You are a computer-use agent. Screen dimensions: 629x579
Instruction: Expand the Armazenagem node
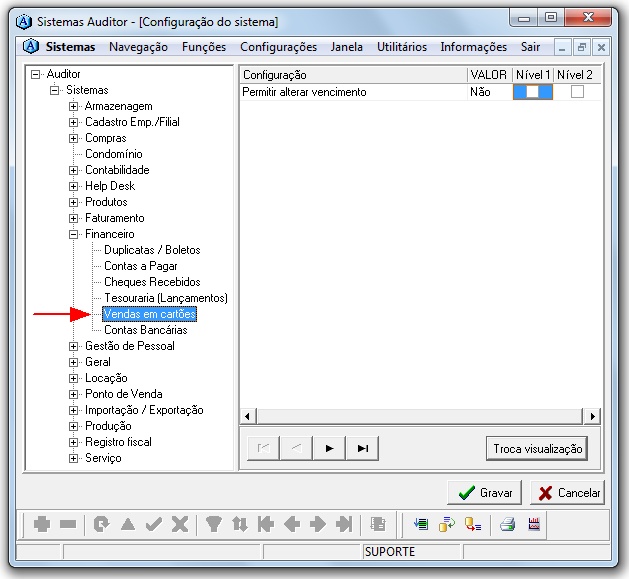tap(73, 106)
